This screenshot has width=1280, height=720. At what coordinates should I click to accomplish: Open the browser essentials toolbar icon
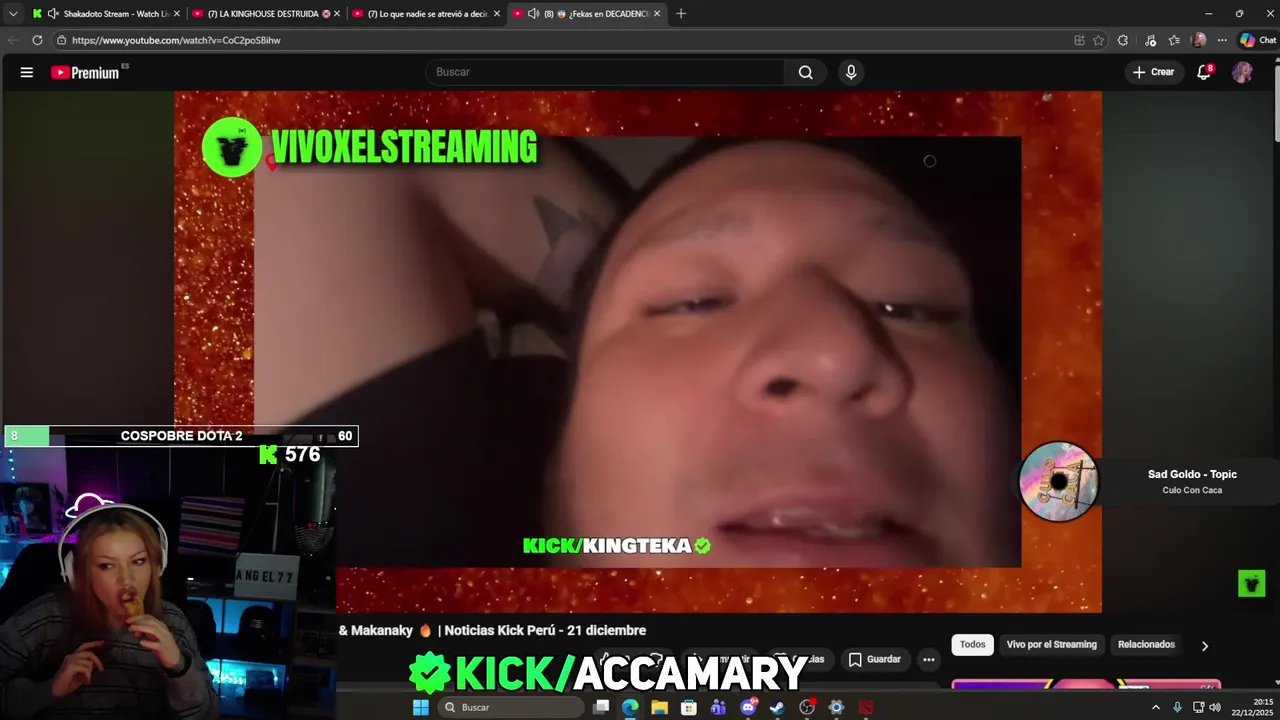[x=1150, y=40]
